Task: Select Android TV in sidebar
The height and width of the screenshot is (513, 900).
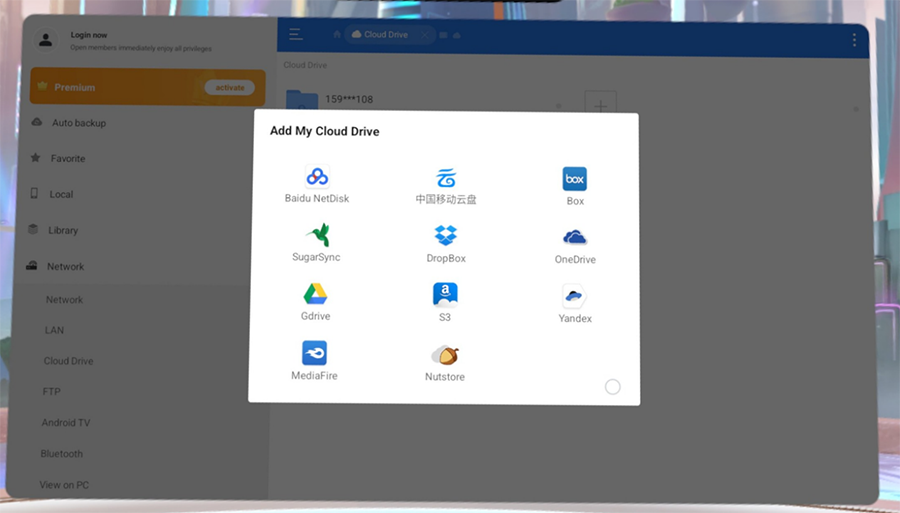Action: tap(65, 422)
